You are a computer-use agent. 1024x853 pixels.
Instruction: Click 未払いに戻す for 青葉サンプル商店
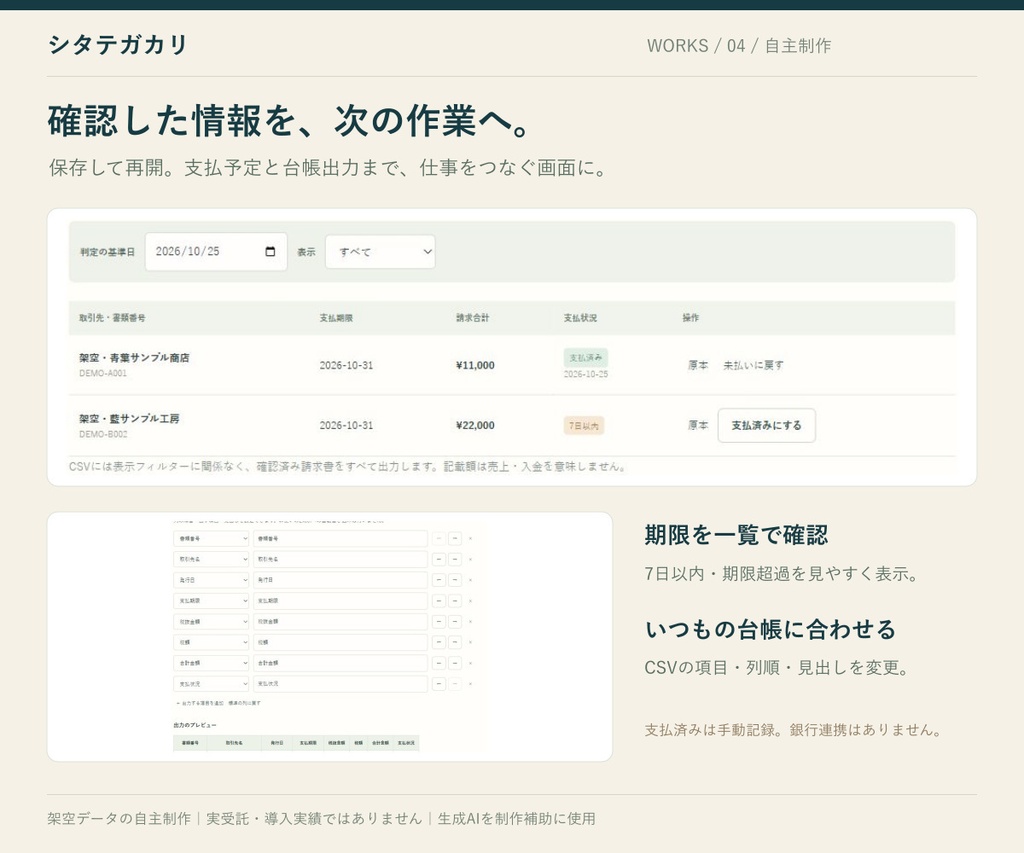click(753, 365)
